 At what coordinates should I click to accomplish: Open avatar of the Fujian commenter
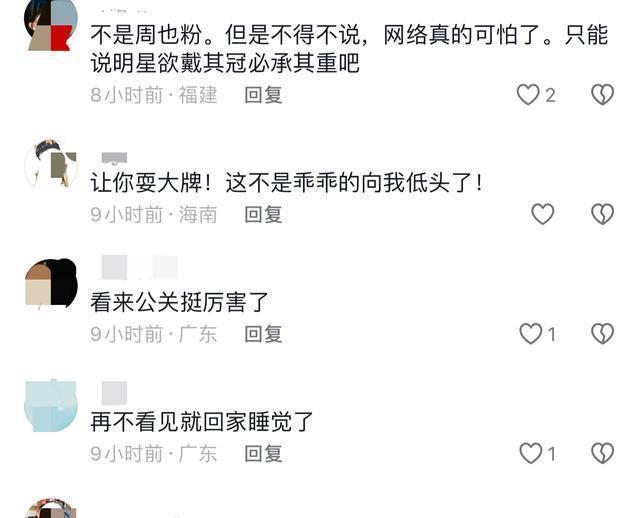click(51, 25)
